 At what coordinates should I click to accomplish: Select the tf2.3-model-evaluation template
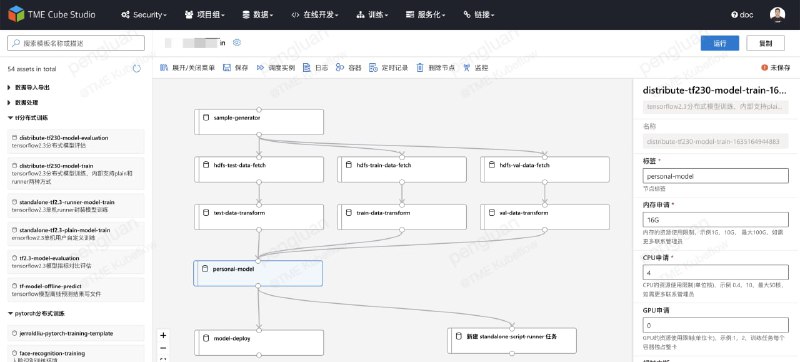click(76, 262)
